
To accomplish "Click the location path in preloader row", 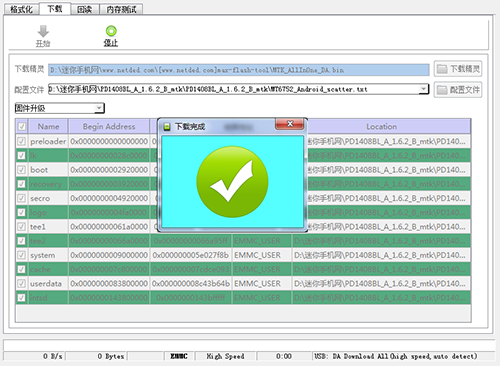I will (x=388, y=141).
